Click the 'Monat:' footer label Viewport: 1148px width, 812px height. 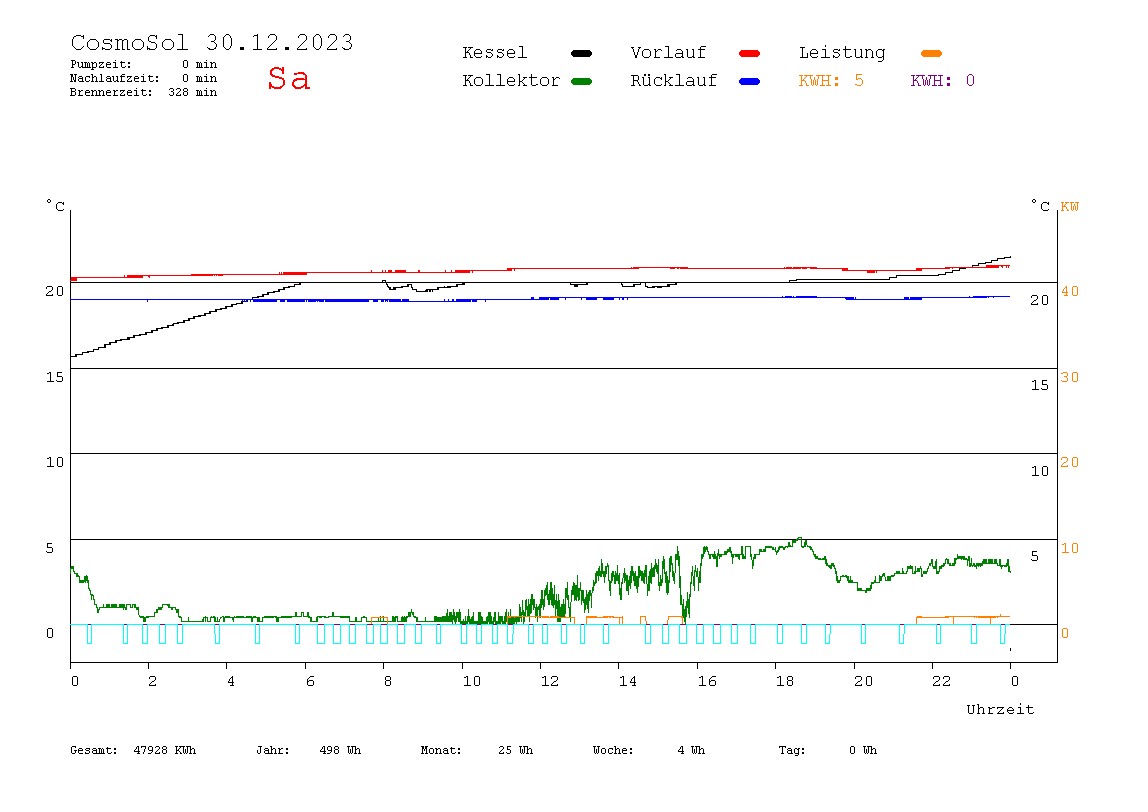click(441, 750)
